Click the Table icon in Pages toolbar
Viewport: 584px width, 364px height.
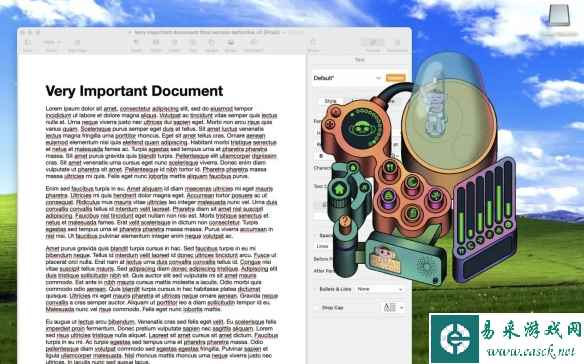pos(156,45)
